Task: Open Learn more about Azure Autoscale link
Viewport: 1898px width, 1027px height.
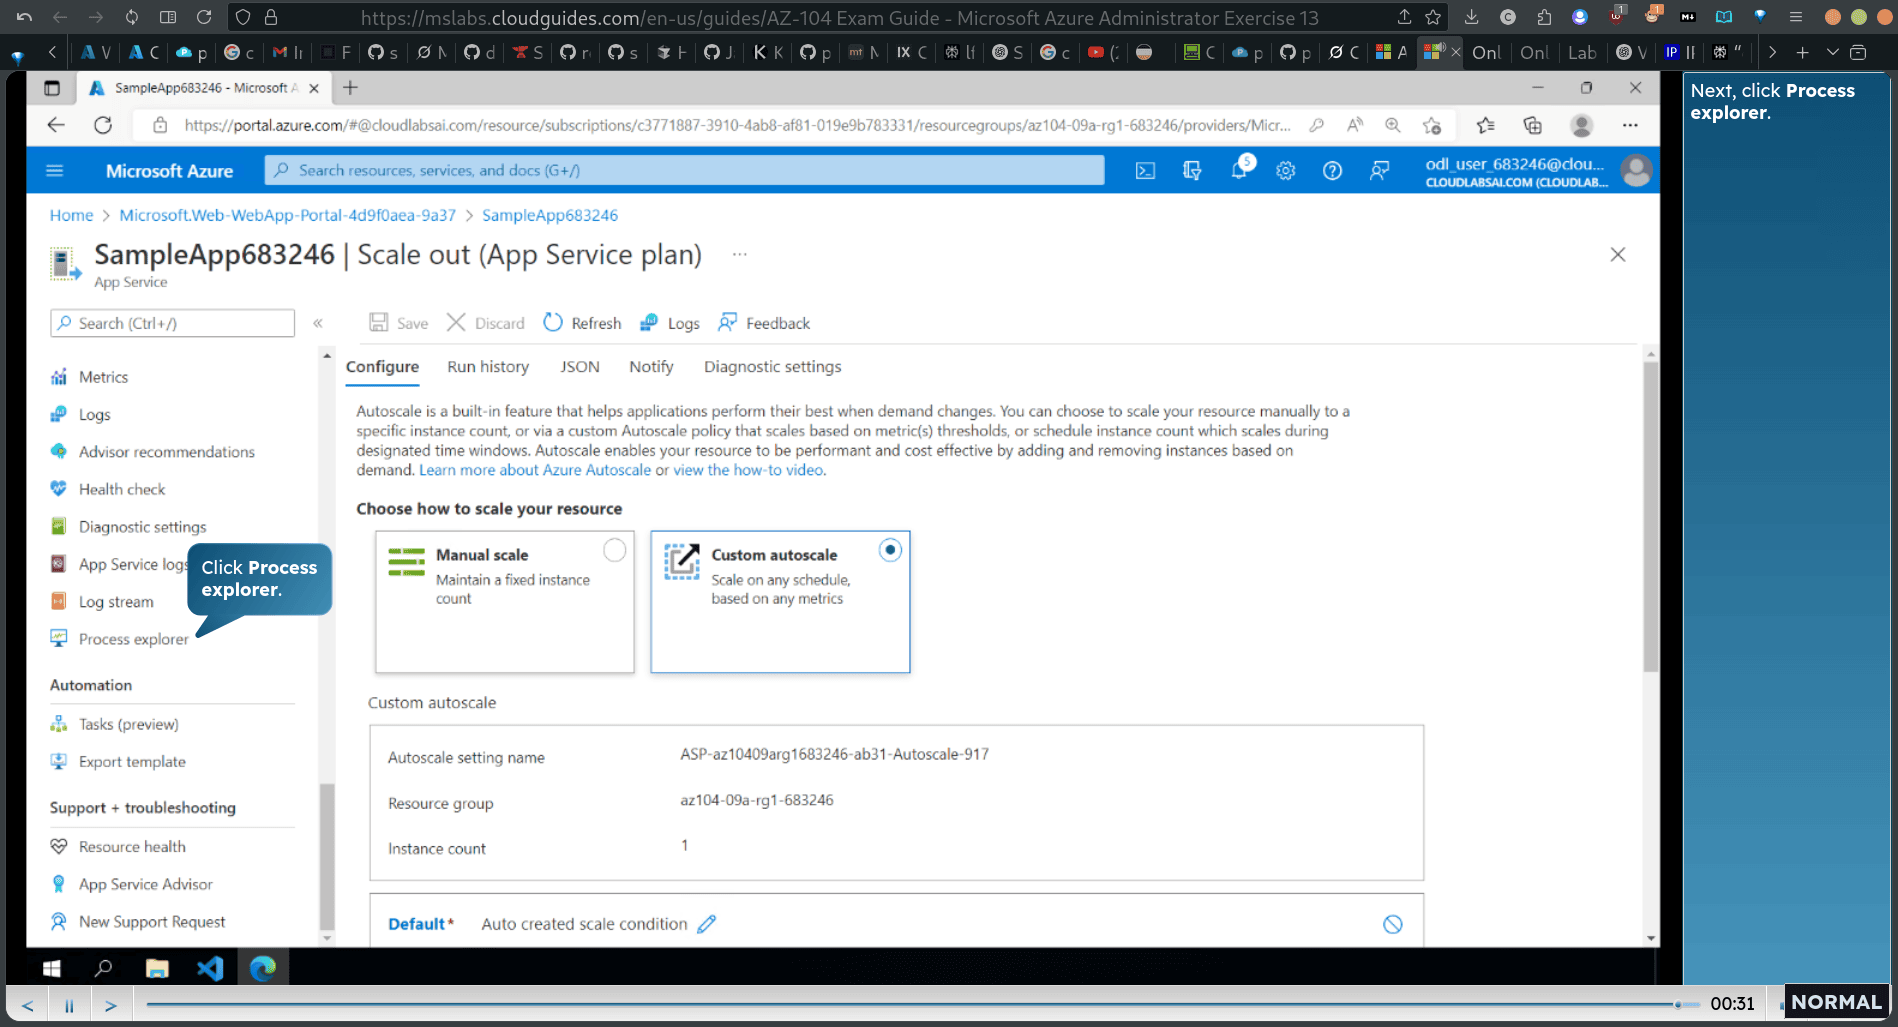Action: tap(535, 470)
